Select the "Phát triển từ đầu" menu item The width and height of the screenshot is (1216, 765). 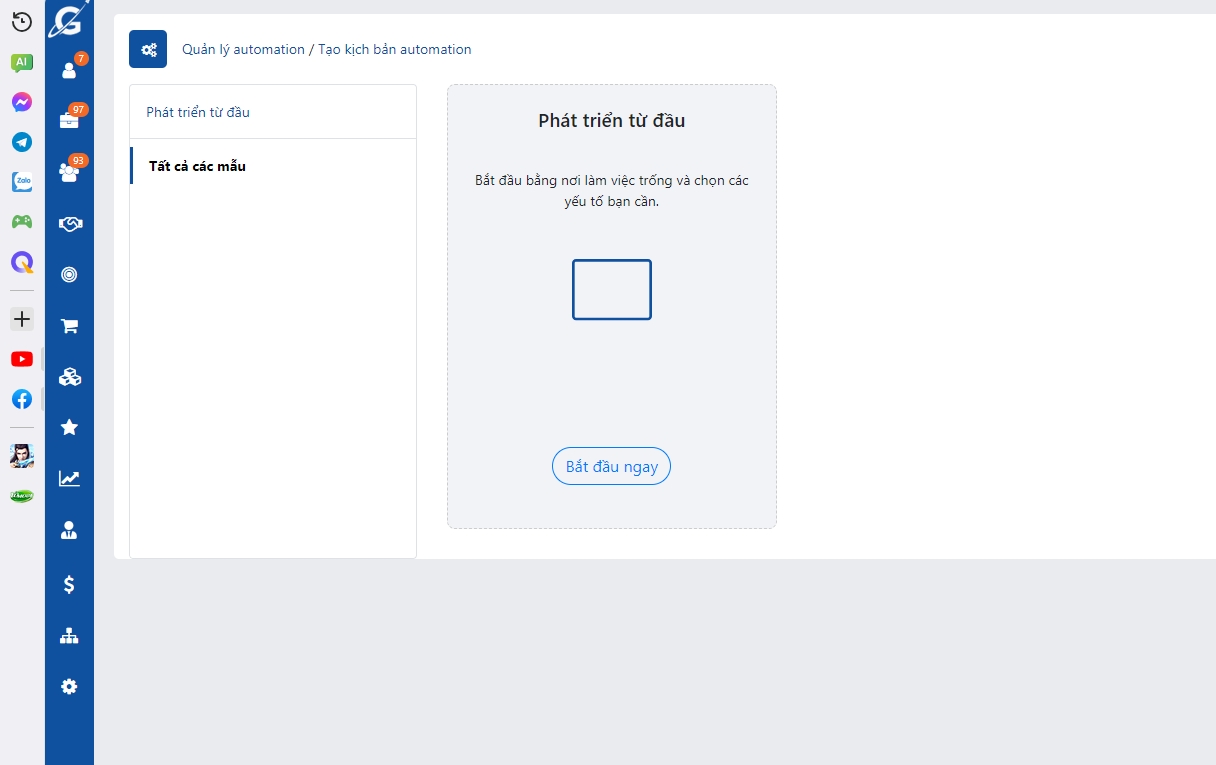point(198,112)
